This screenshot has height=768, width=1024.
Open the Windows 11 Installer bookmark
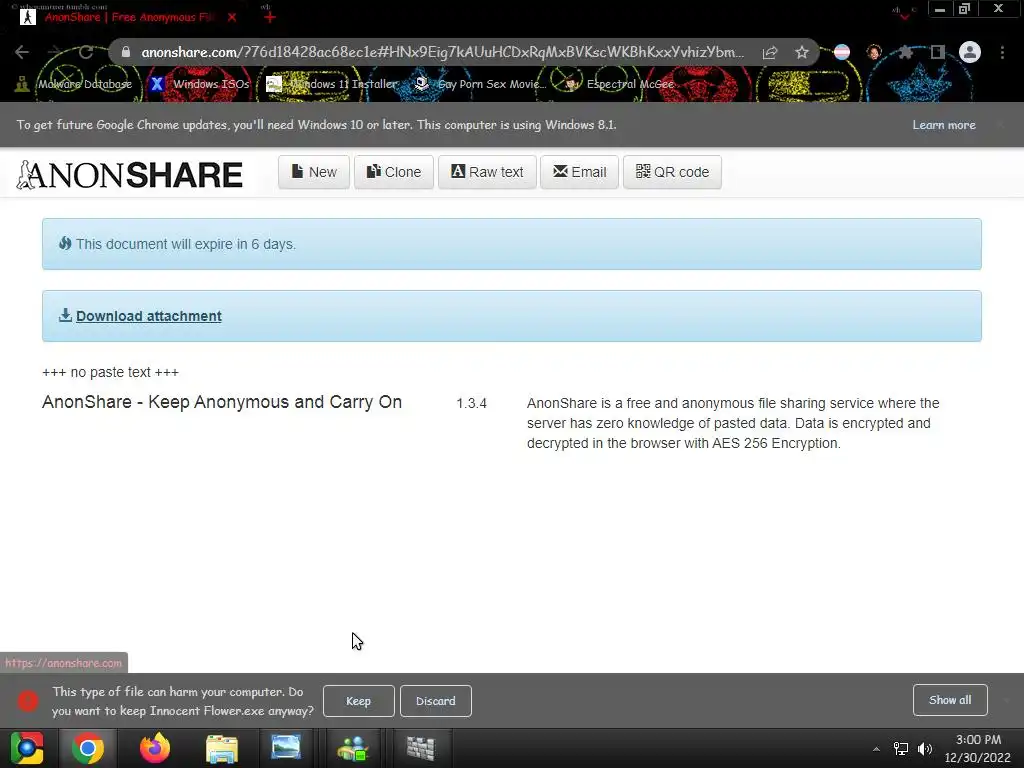coord(332,84)
